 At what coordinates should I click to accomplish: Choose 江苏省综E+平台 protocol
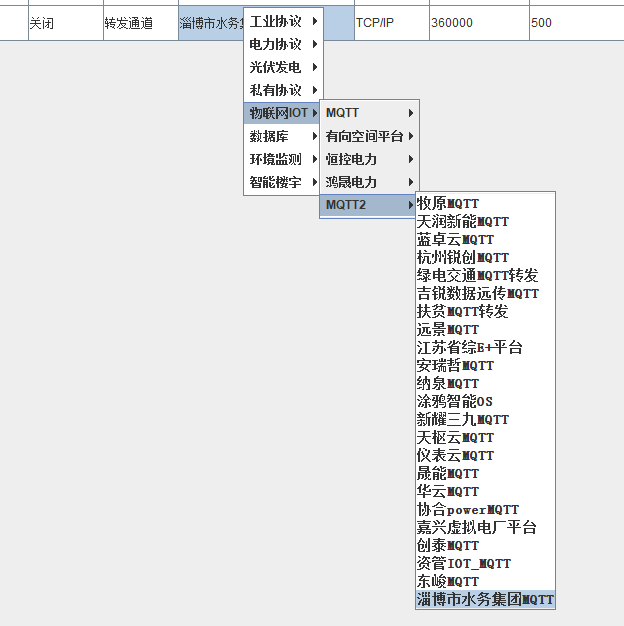(x=485, y=347)
